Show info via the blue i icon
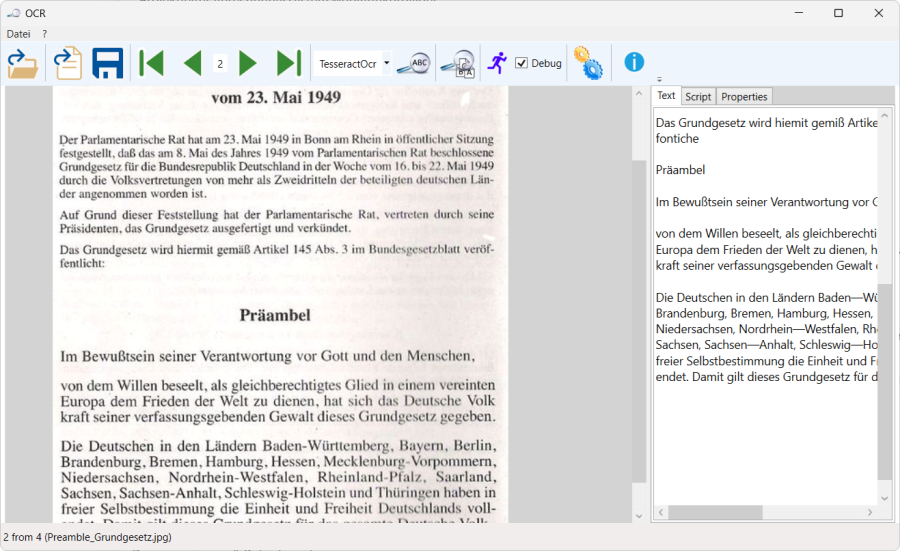 tap(634, 62)
